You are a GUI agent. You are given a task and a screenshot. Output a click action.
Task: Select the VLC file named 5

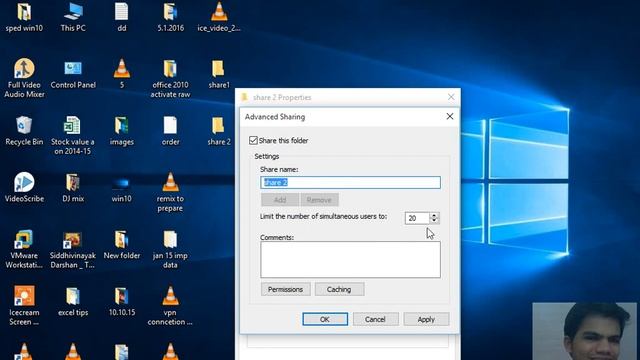point(122,74)
